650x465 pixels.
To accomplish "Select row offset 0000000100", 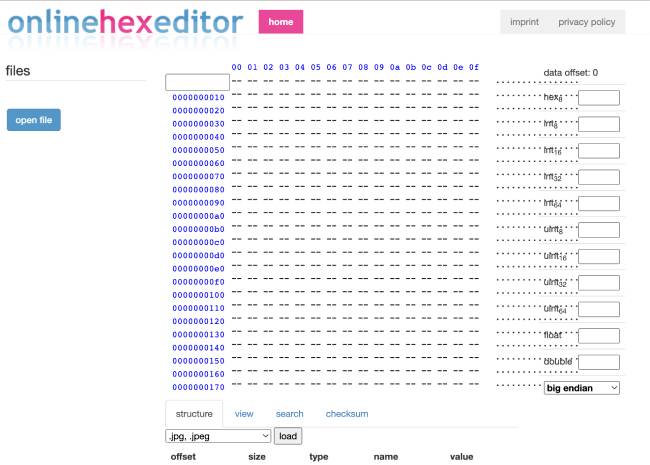I will [198, 295].
